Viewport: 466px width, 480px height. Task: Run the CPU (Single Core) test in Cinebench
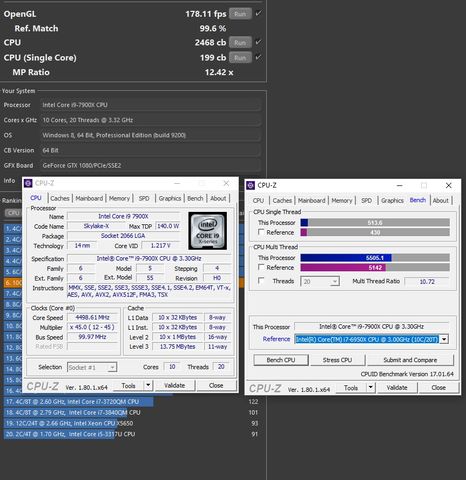coord(240,58)
